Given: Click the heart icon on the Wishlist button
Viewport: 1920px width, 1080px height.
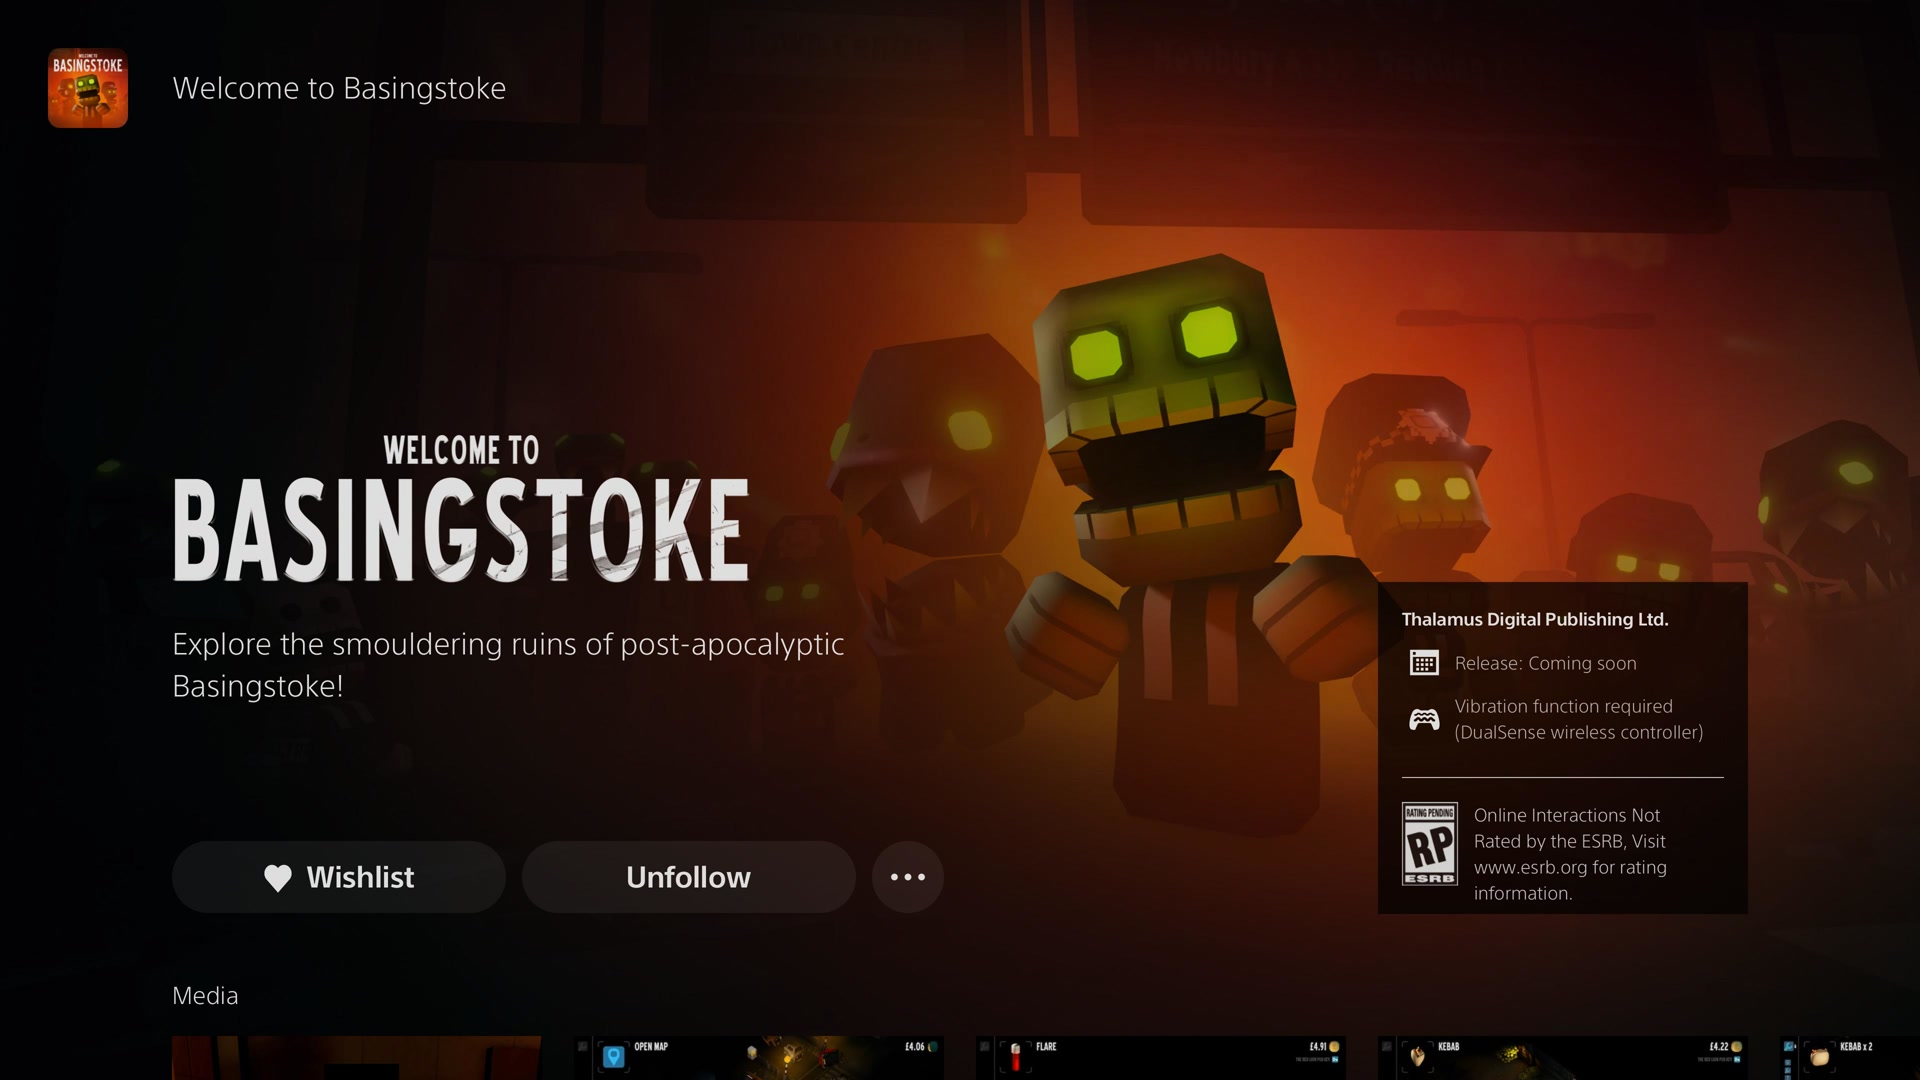Looking at the screenshot, I should (278, 878).
